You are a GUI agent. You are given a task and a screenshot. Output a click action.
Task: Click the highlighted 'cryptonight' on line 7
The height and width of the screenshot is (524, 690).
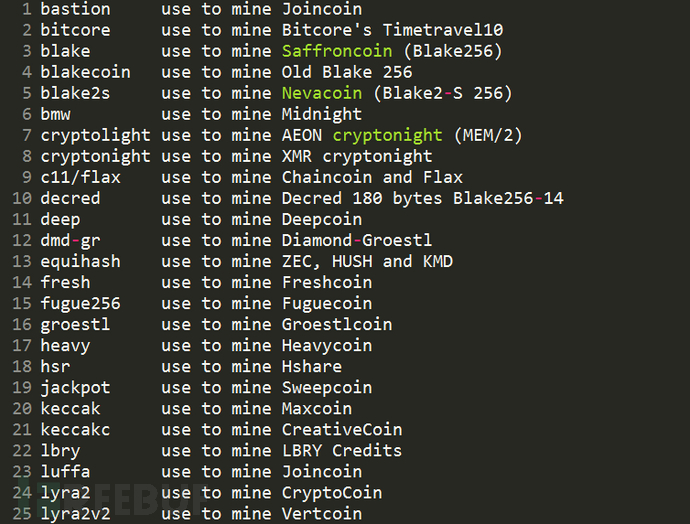click(x=388, y=135)
